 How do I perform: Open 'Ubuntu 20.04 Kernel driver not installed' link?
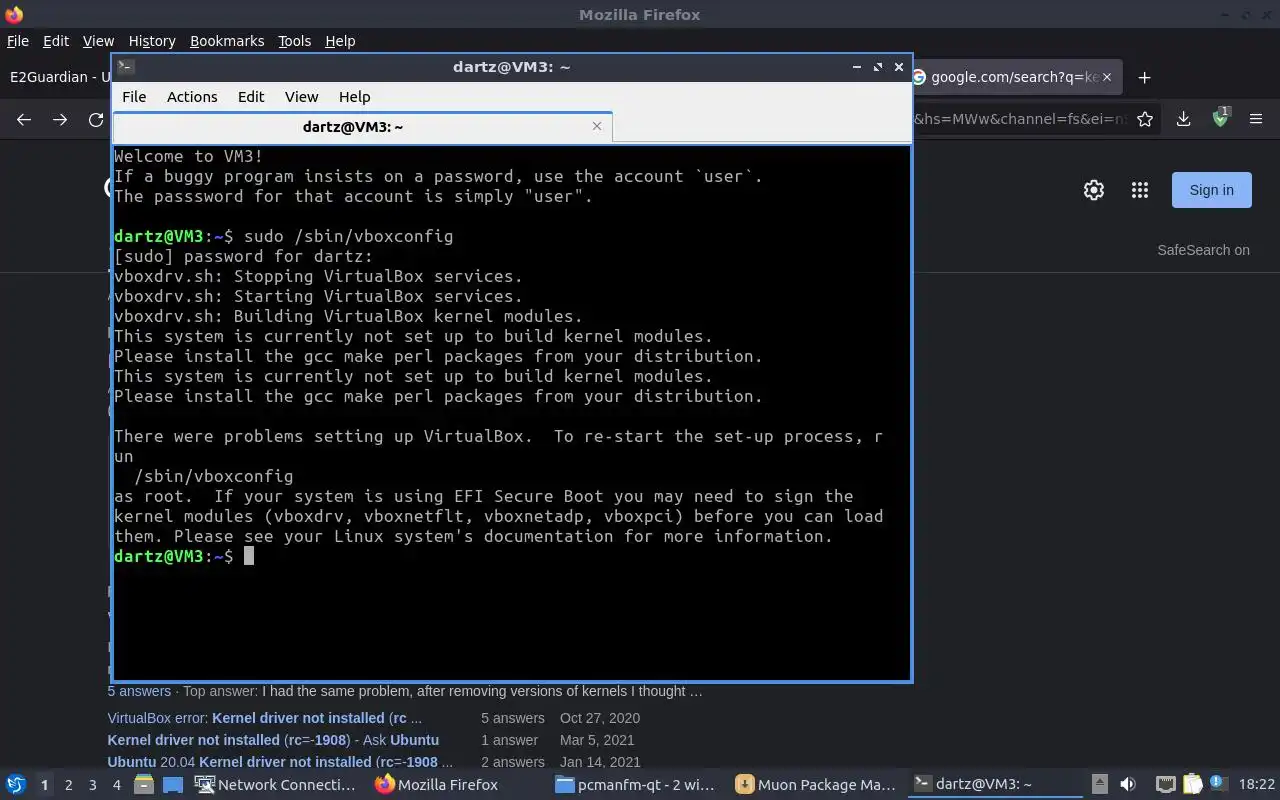click(x=280, y=762)
